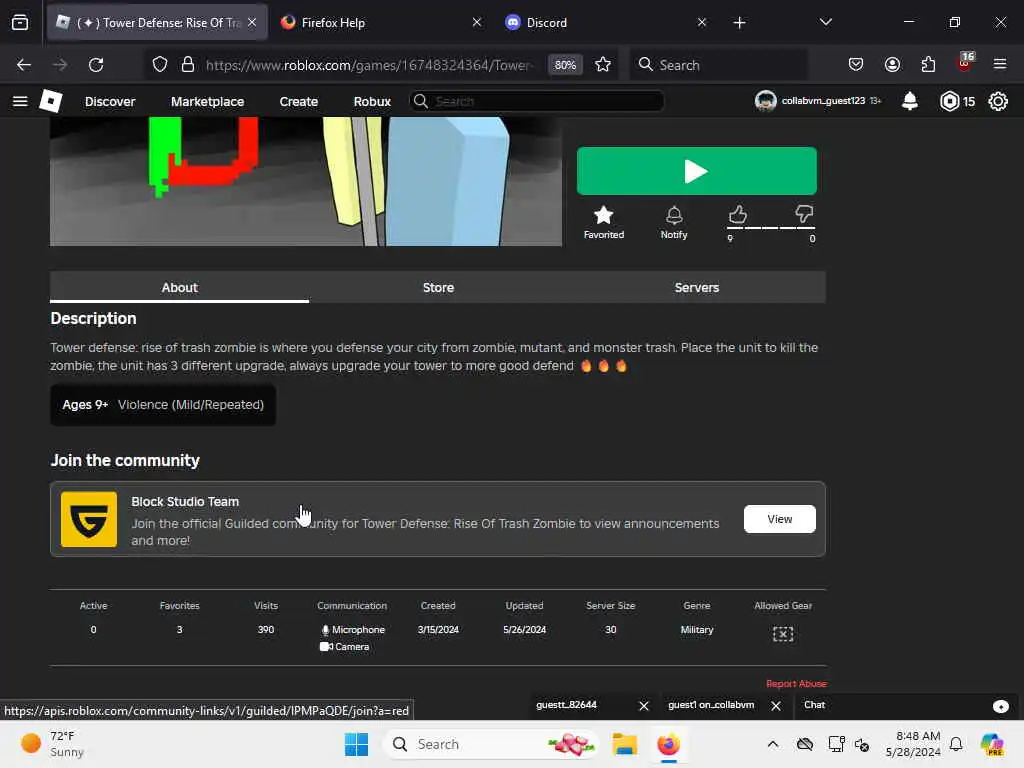Image resolution: width=1024 pixels, height=768 pixels.
Task: Click View for Block Studio Team community
Action: [x=780, y=519]
